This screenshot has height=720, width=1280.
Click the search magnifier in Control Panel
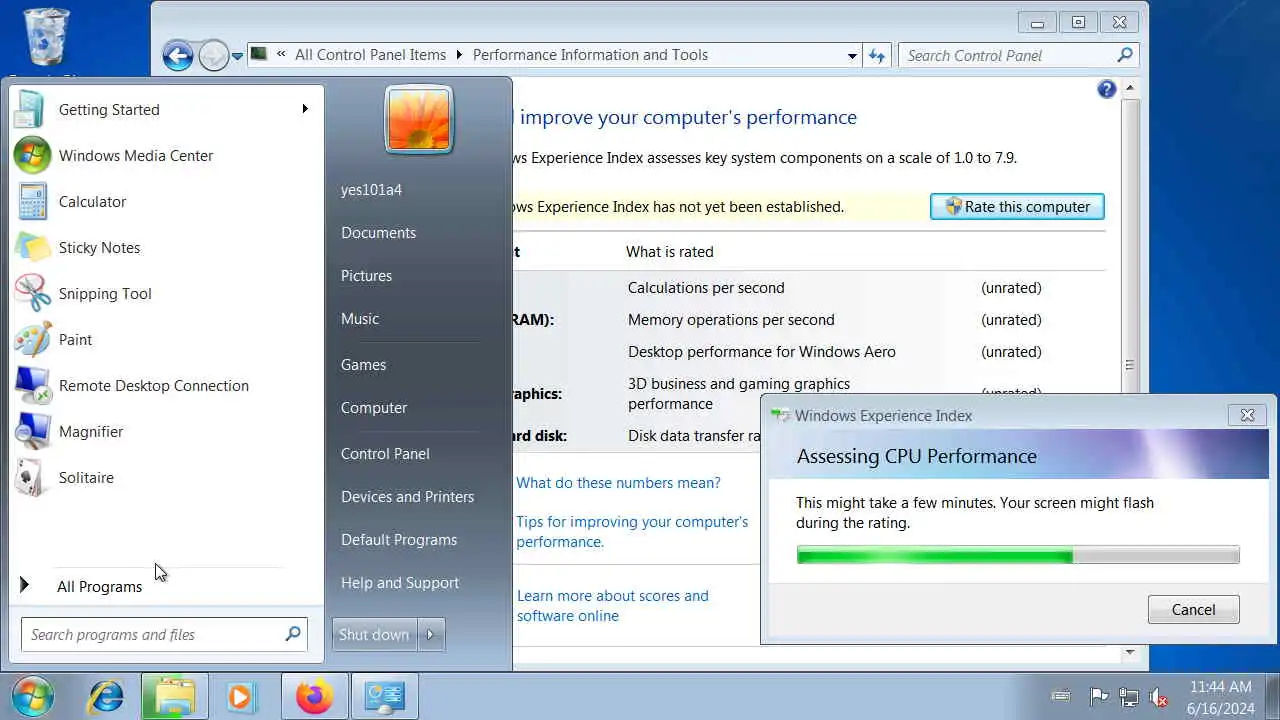1125,55
